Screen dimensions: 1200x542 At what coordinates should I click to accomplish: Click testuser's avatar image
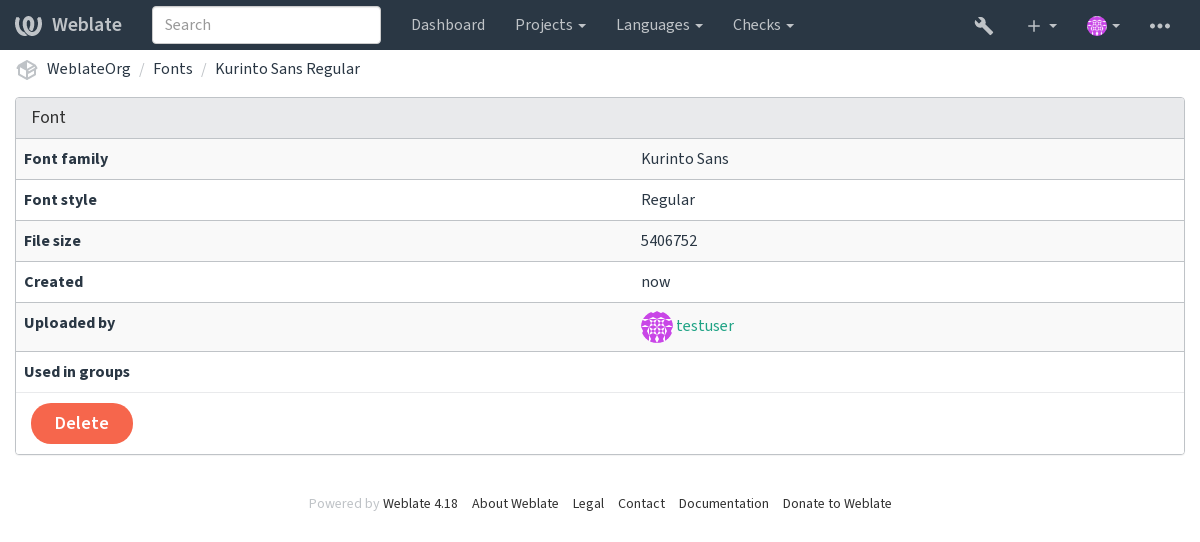657,327
